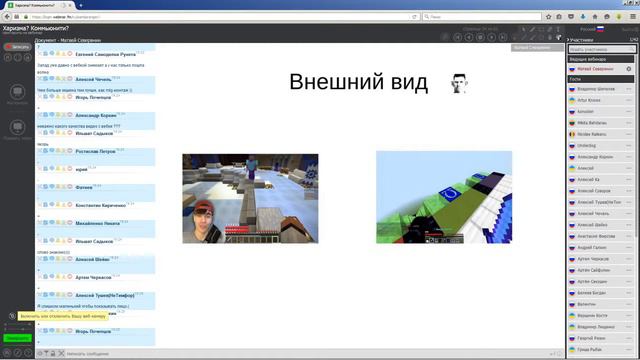Select participant Алексей Чечель in list

pyautogui.click(x=601, y=213)
